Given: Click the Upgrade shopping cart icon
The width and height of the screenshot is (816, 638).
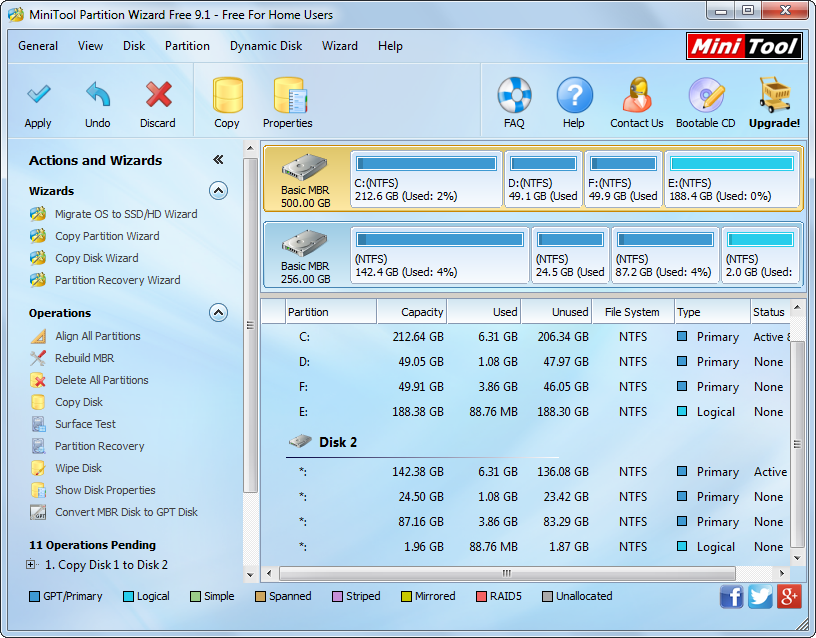Looking at the screenshot, I should (774, 95).
